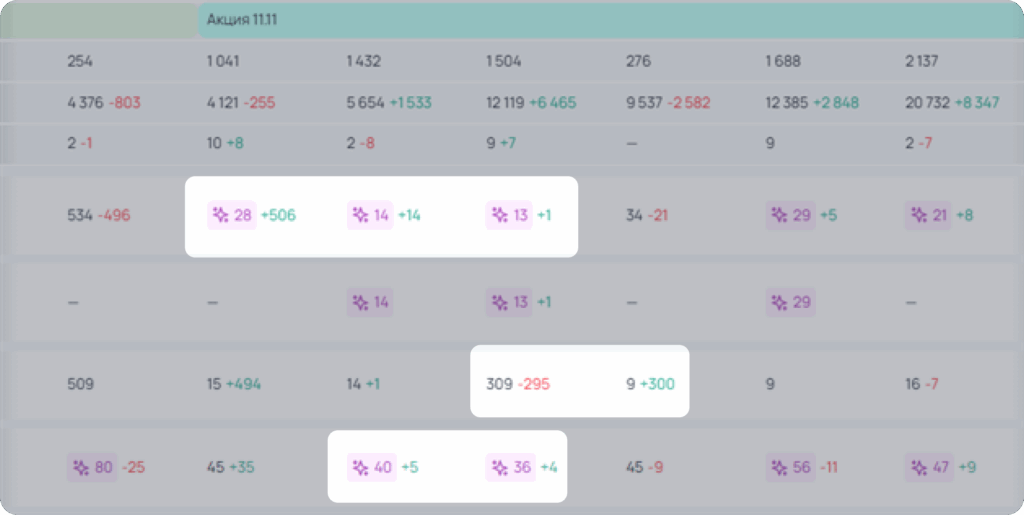Click the sparkle icon beside 56 -11
The width and height of the screenshot is (1024, 515).
(x=780, y=467)
